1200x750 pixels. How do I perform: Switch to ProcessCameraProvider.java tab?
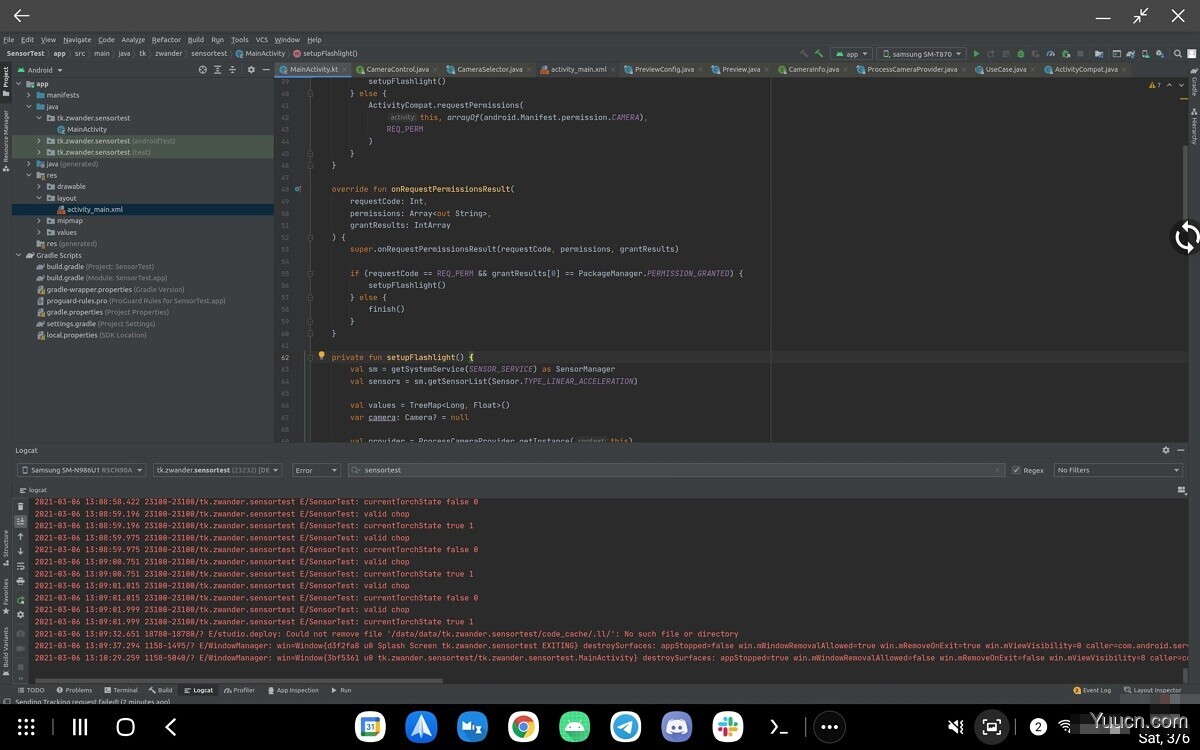tap(912, 70)
